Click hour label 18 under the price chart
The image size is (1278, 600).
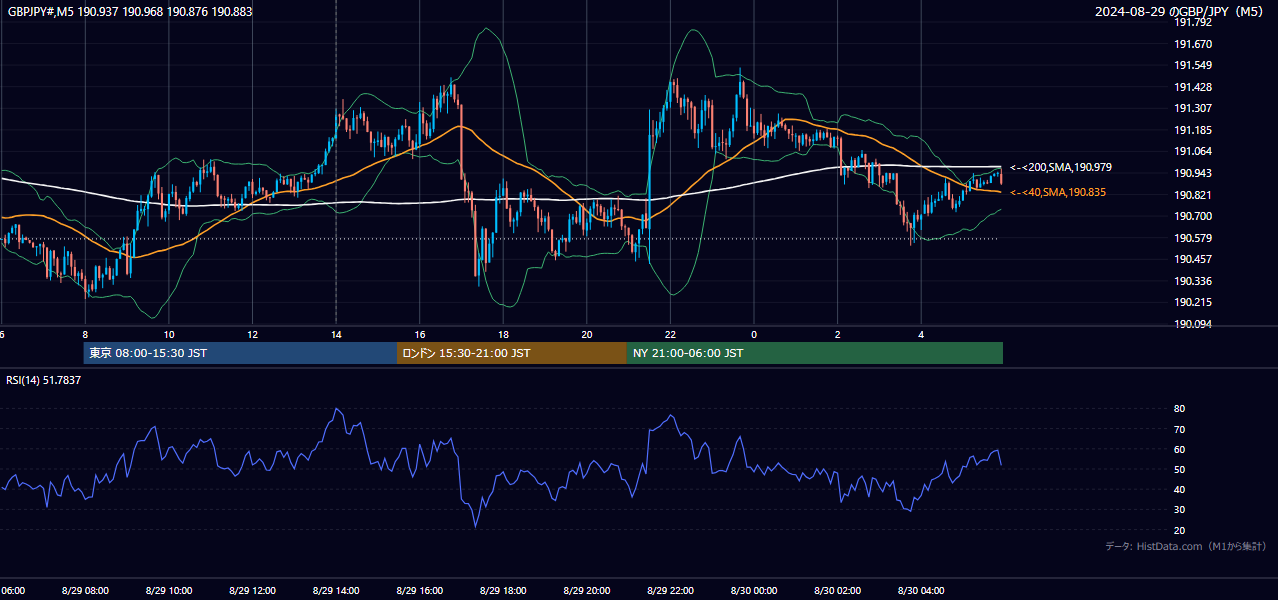pos(504,335)
